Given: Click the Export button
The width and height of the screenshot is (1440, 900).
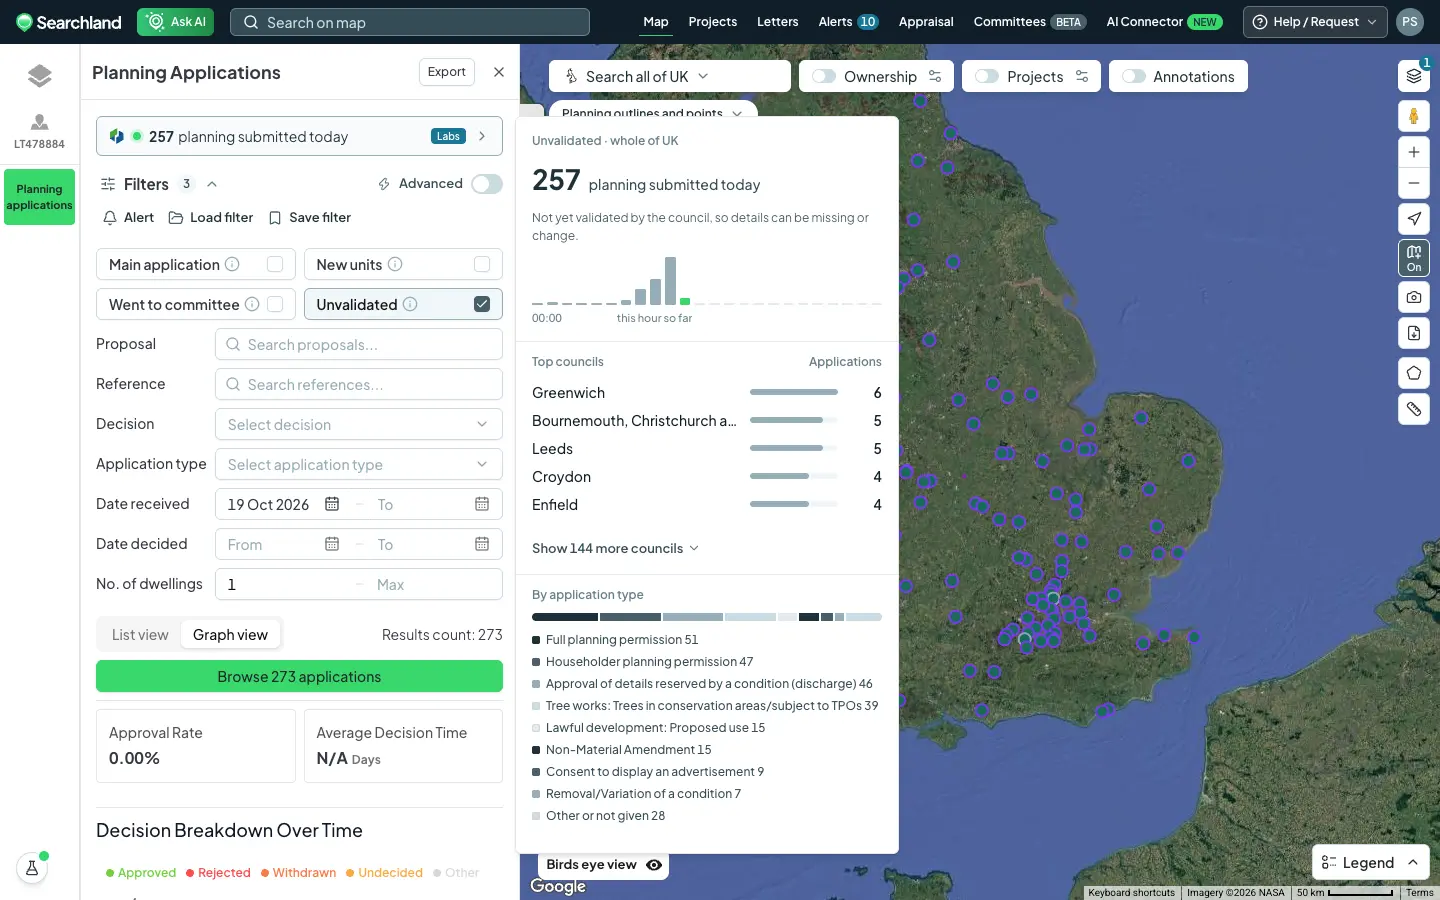Looking at the screenshot, I should click(x=447, y=72).
